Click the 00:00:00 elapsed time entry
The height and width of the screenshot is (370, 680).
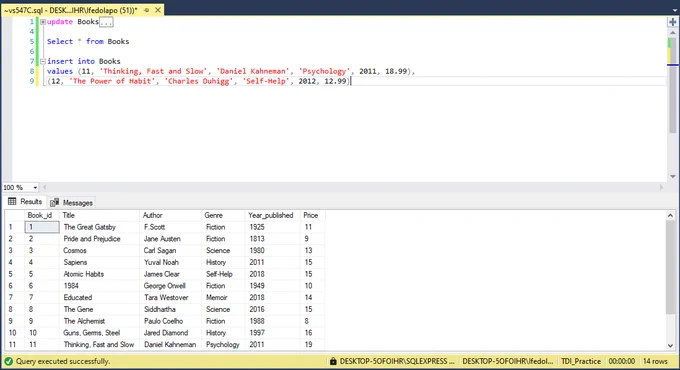tap(621, 361)
